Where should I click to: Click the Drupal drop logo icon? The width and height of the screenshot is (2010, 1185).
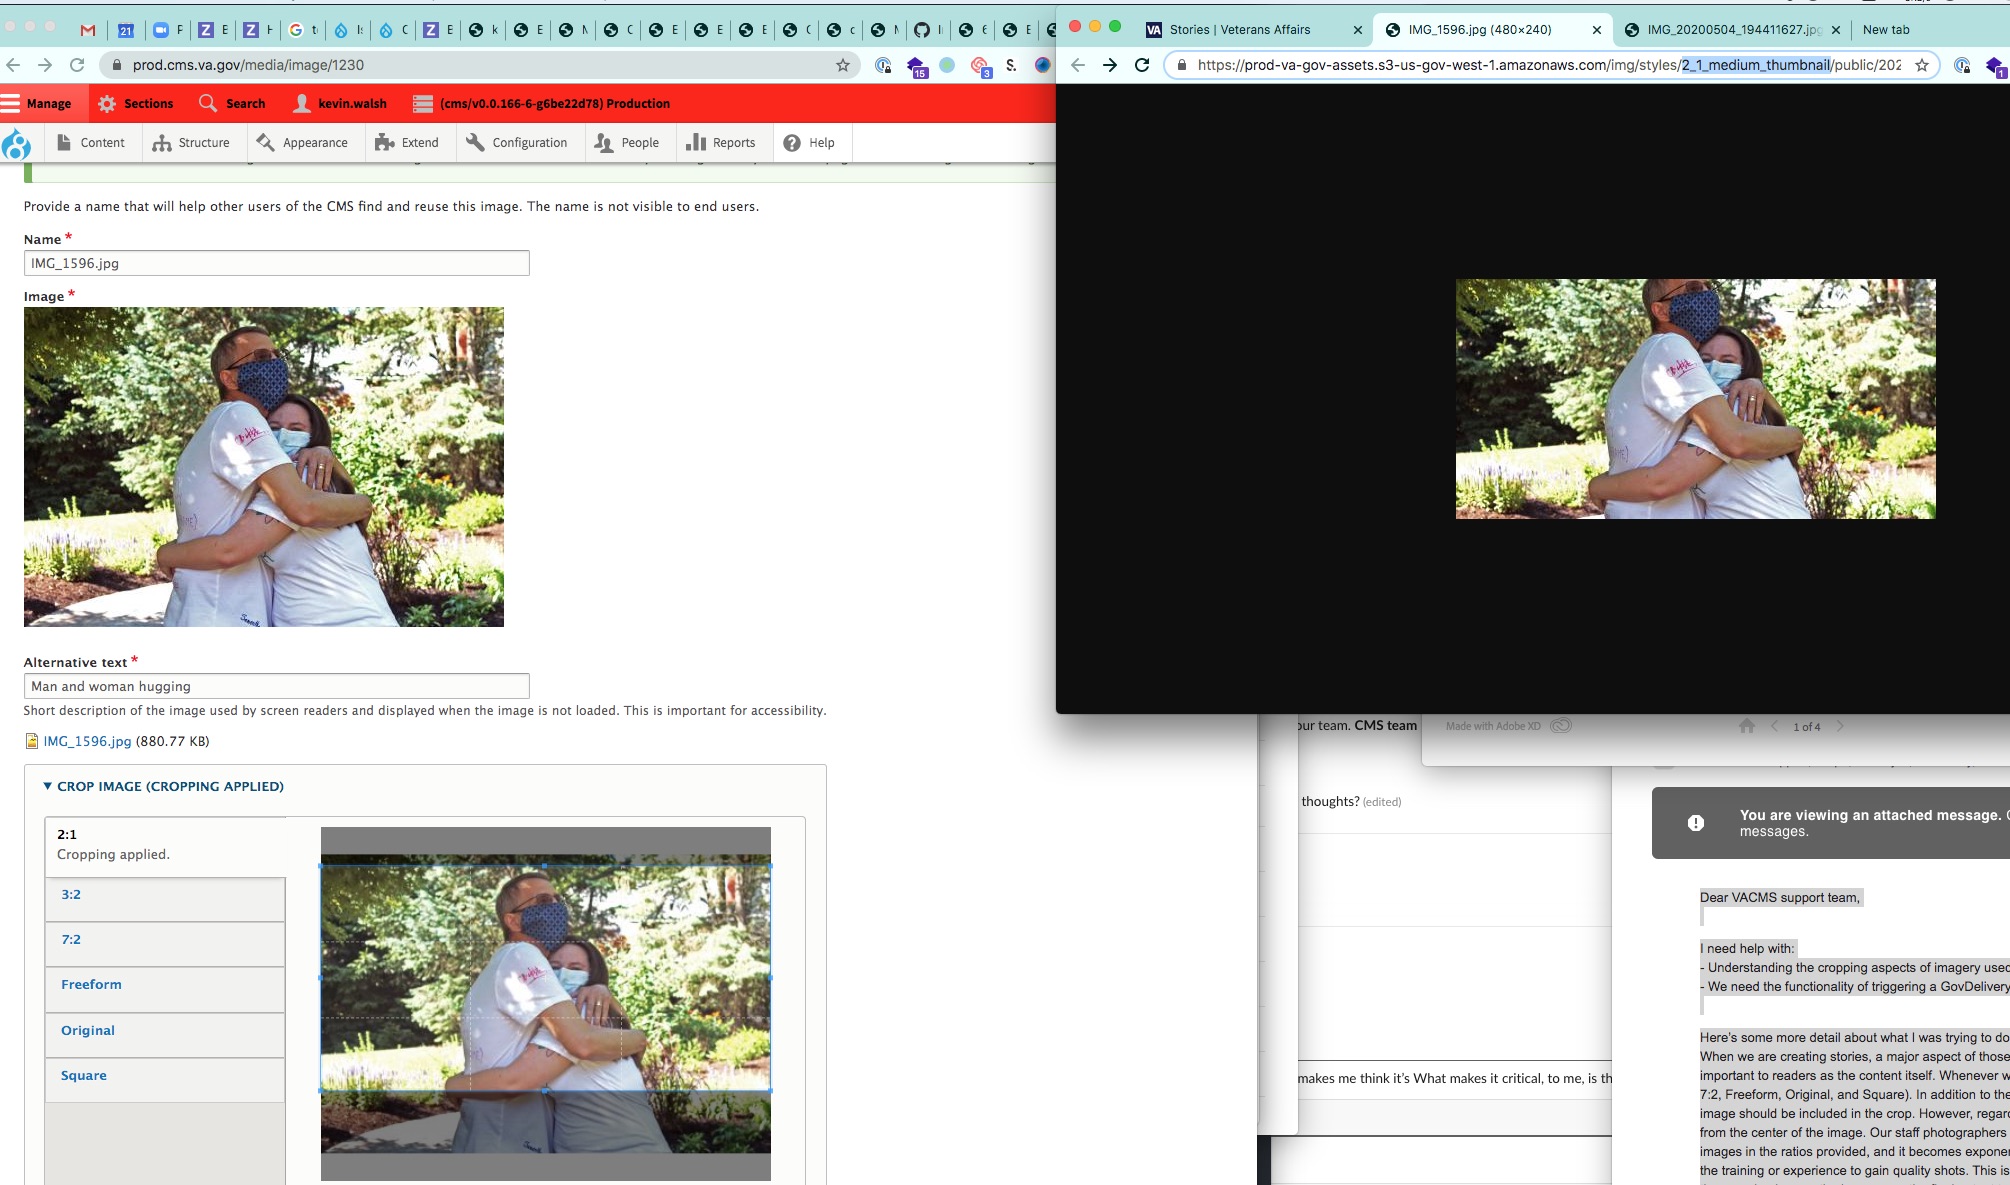point(16,145)
